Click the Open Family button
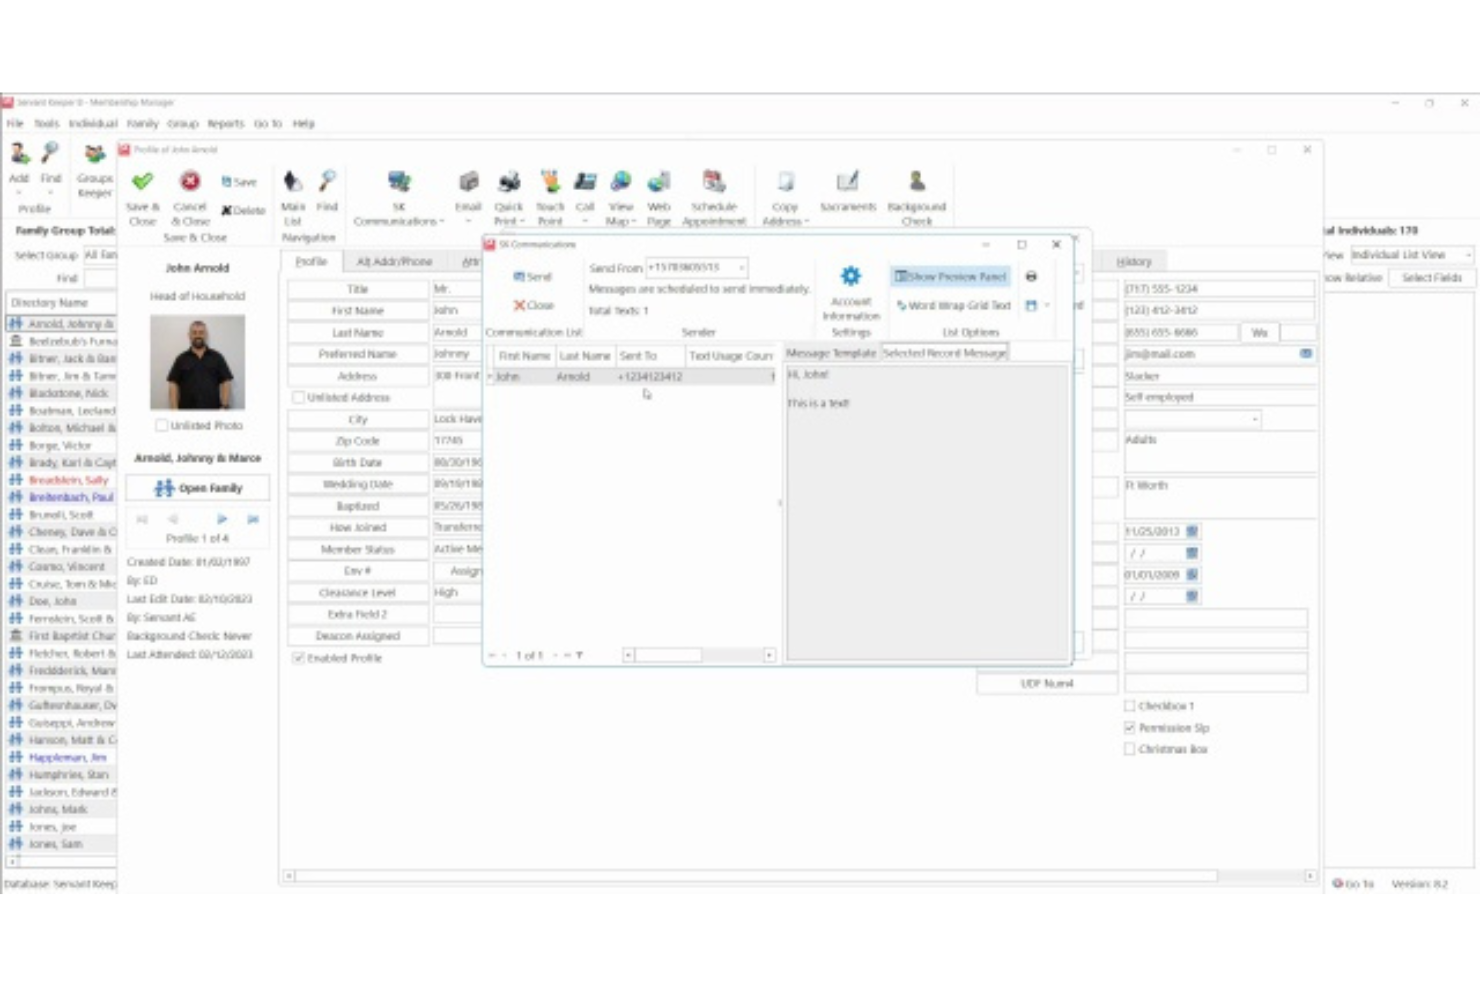This screenshot has width=1480, height=987. click(198, 488)
